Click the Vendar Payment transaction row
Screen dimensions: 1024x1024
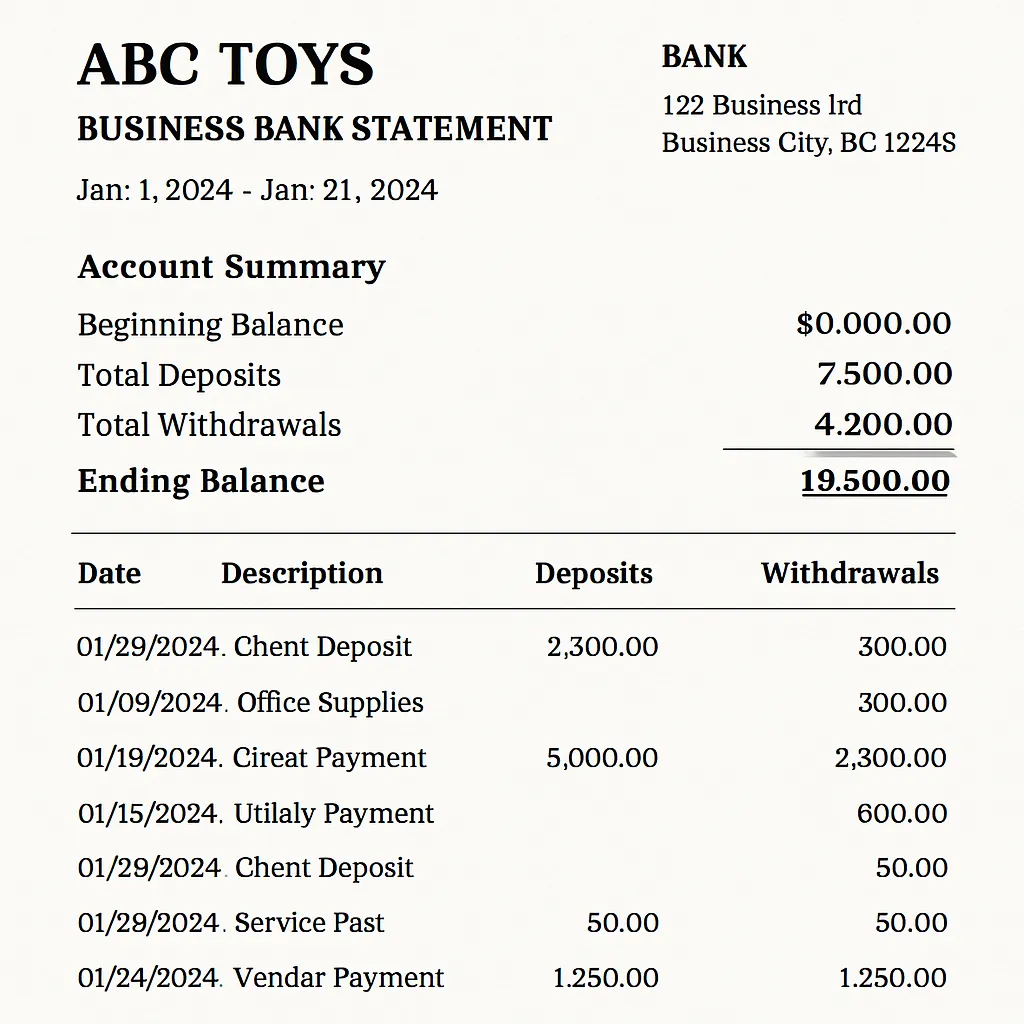click(x=512, y=978)
